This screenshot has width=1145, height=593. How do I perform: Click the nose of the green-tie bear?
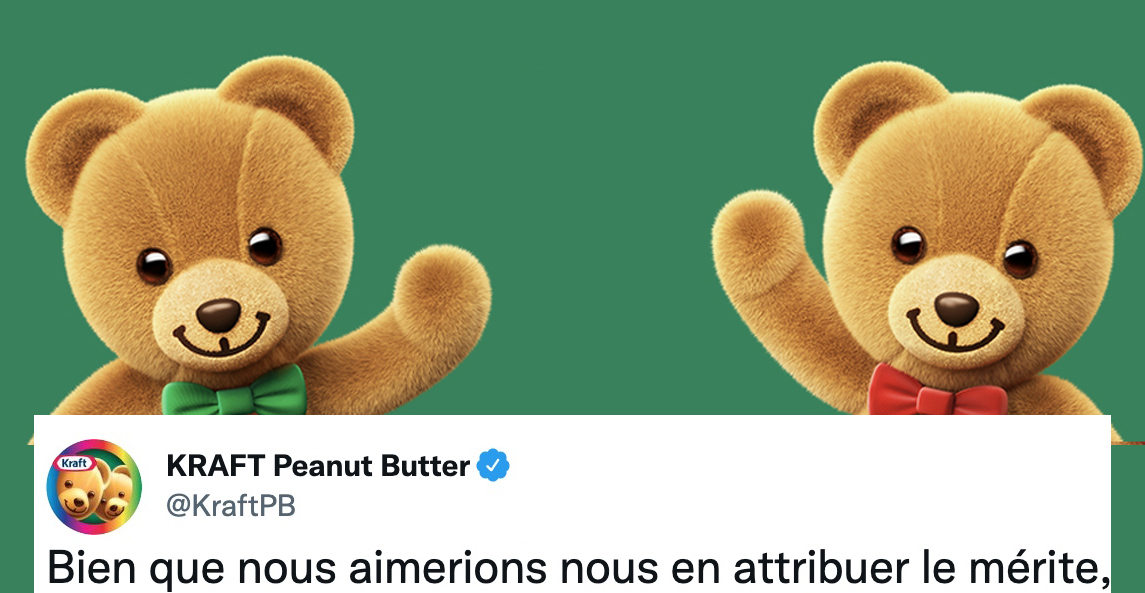218,314
